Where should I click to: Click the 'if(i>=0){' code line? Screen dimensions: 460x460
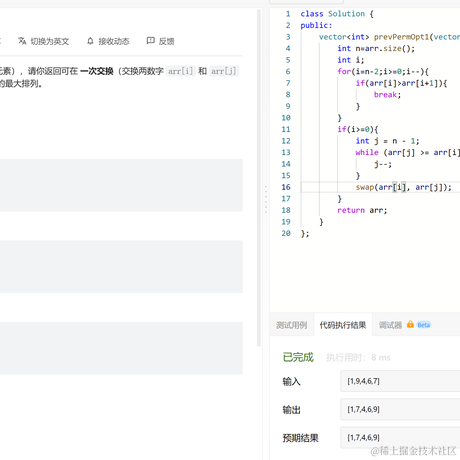point(358,129)
